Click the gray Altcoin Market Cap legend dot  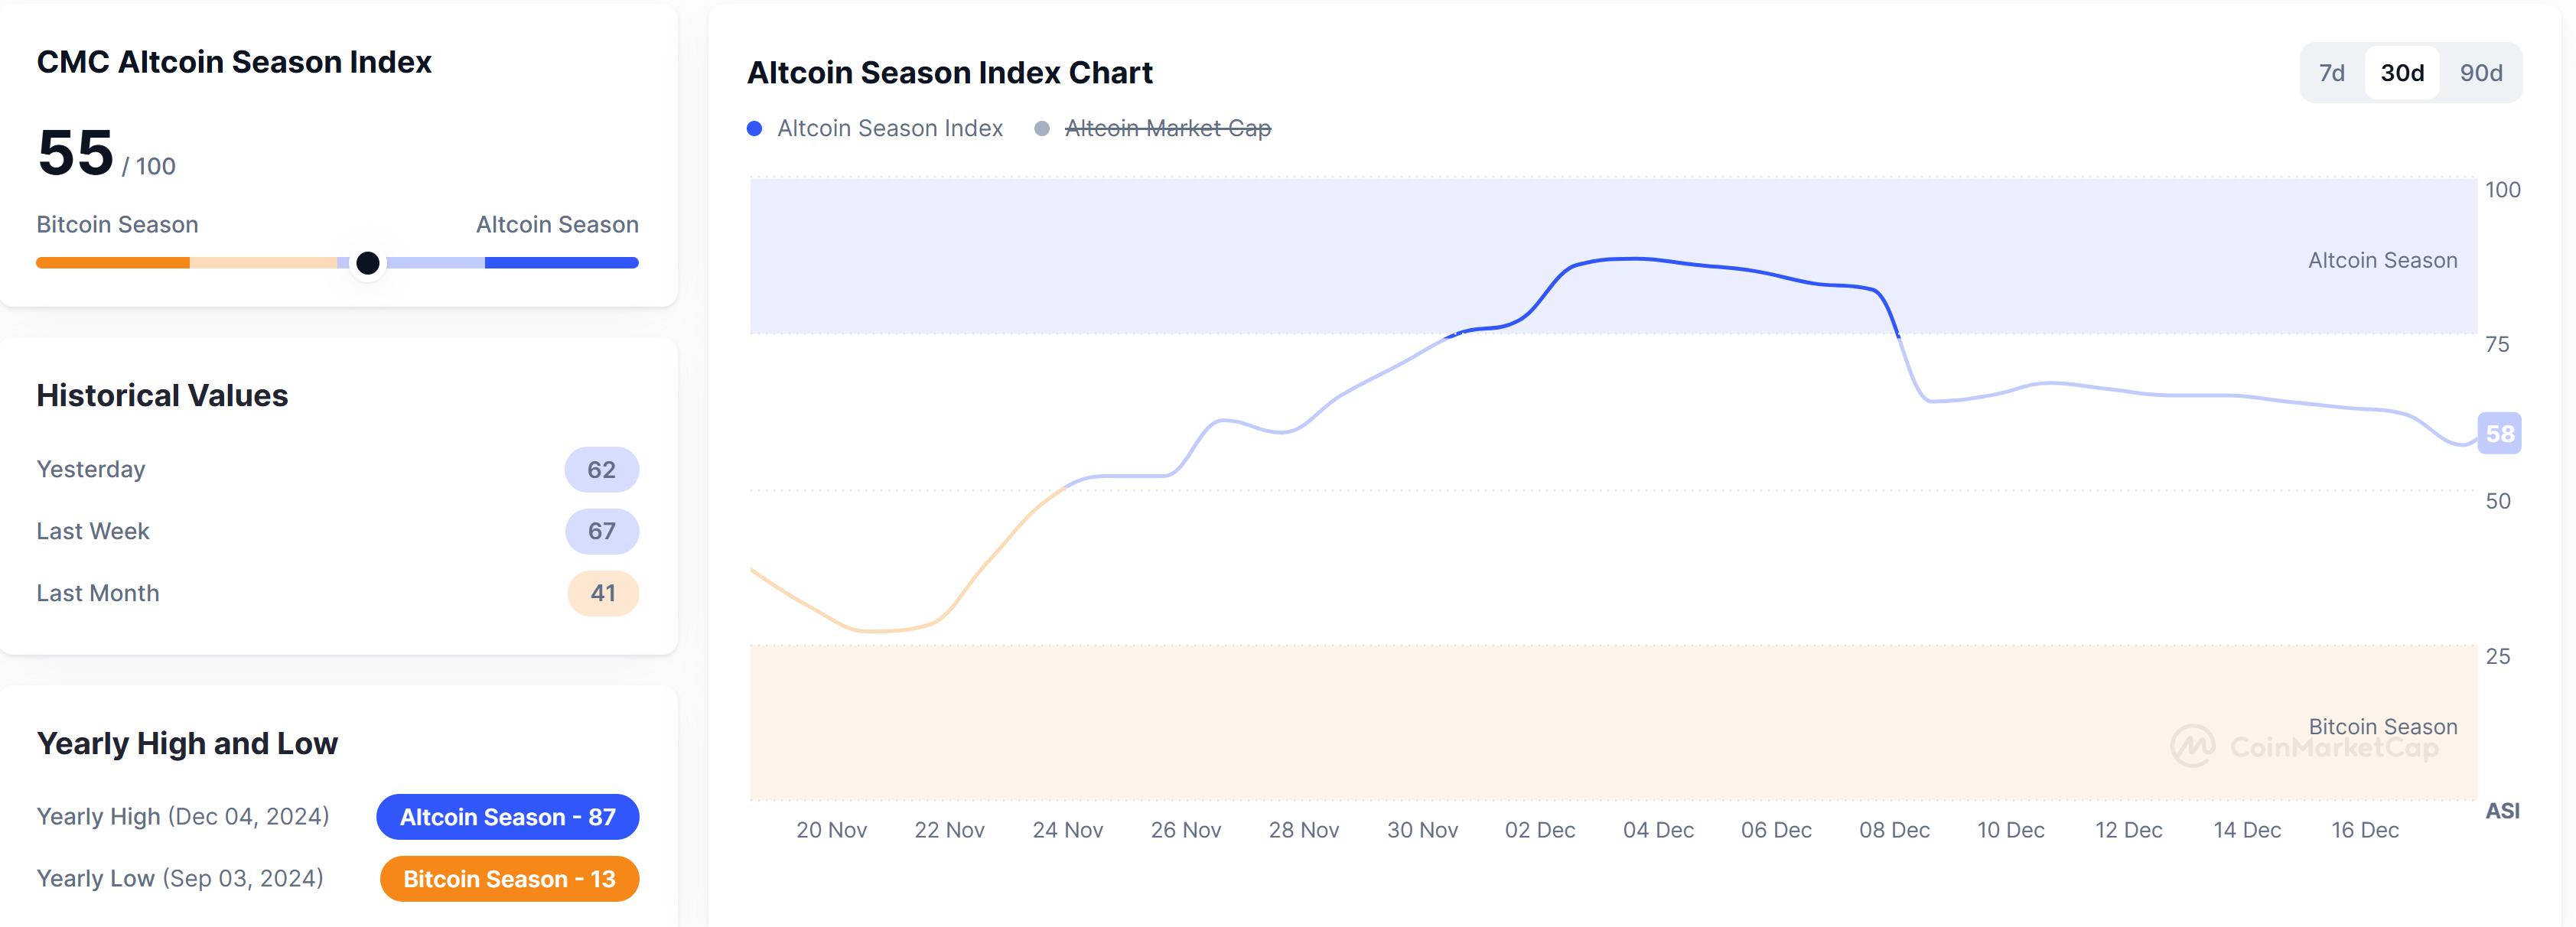coord(1042,128)
